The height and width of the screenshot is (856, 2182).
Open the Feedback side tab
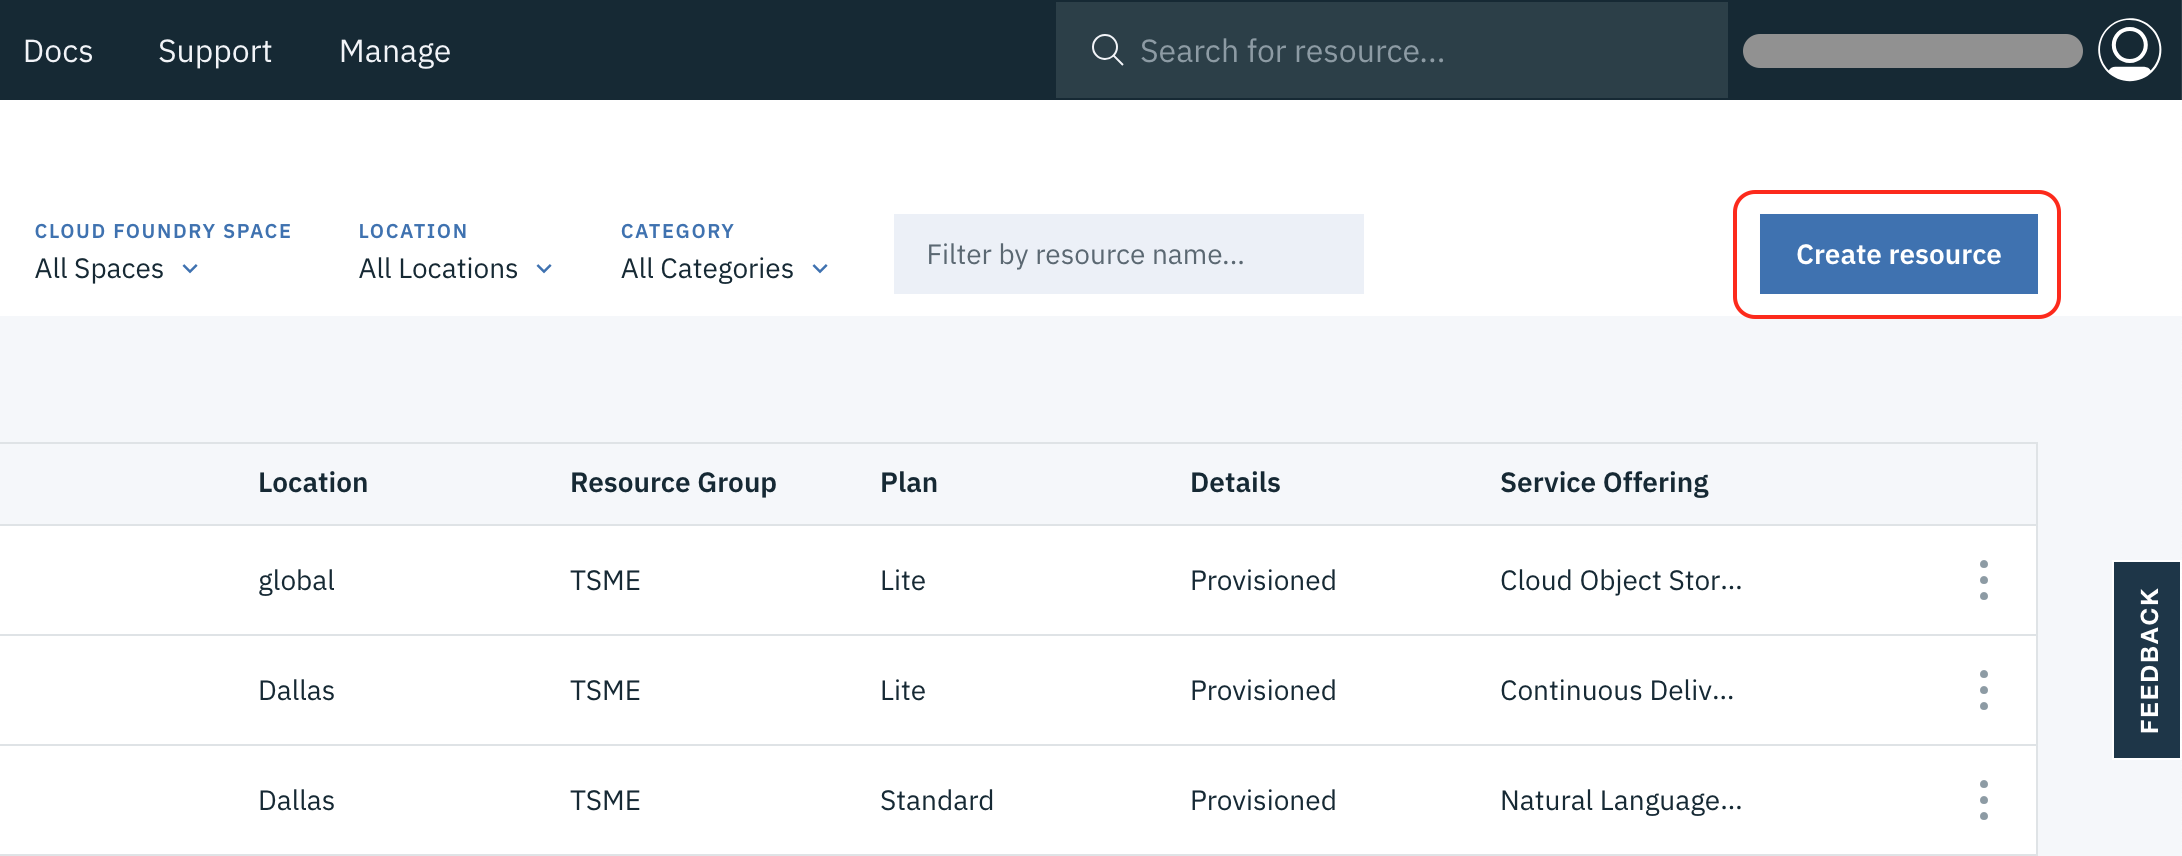click(2148, 660)
